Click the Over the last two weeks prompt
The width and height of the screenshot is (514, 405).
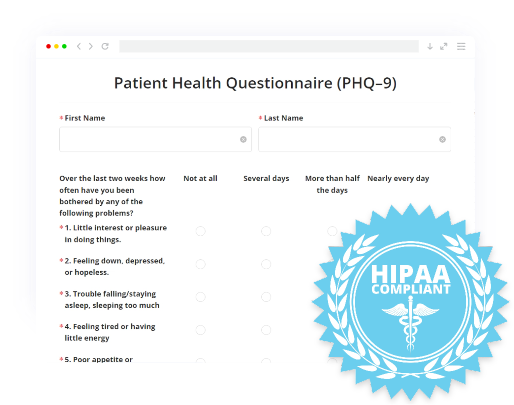click(x=112, y=196)
